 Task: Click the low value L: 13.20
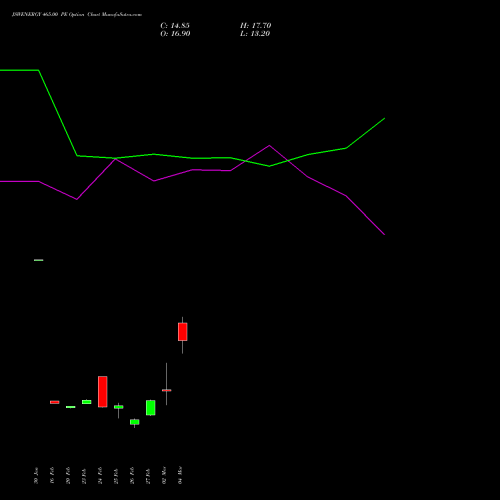(255, 34)
